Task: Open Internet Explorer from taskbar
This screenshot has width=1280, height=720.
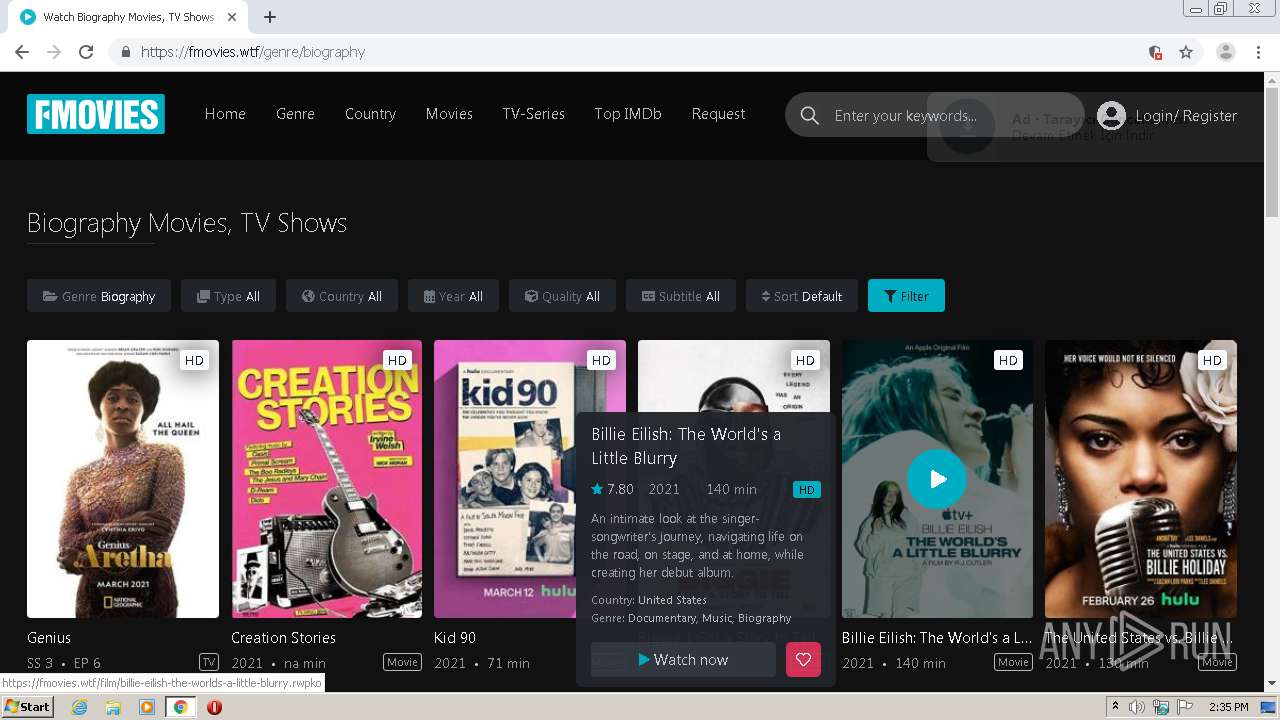Action: pos(79,707)
